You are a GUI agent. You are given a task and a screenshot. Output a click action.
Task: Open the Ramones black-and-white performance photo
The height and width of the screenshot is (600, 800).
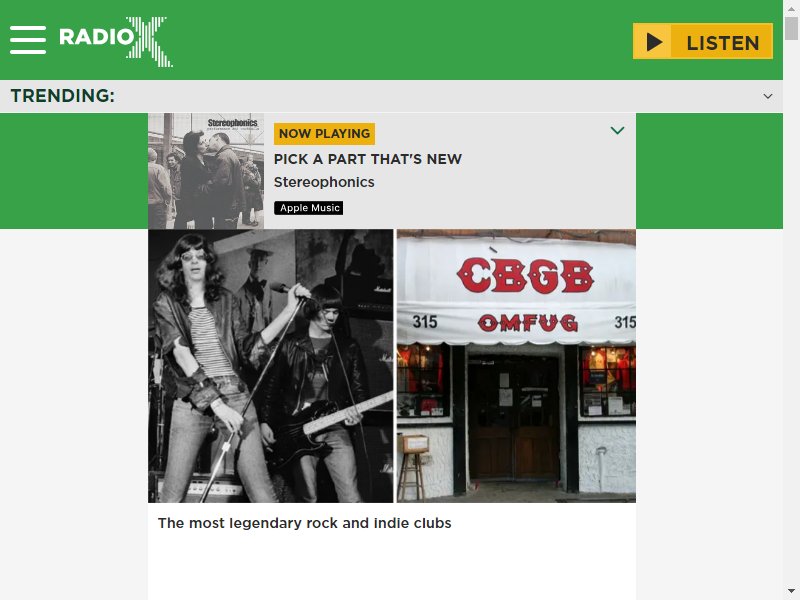pos(271,366)
